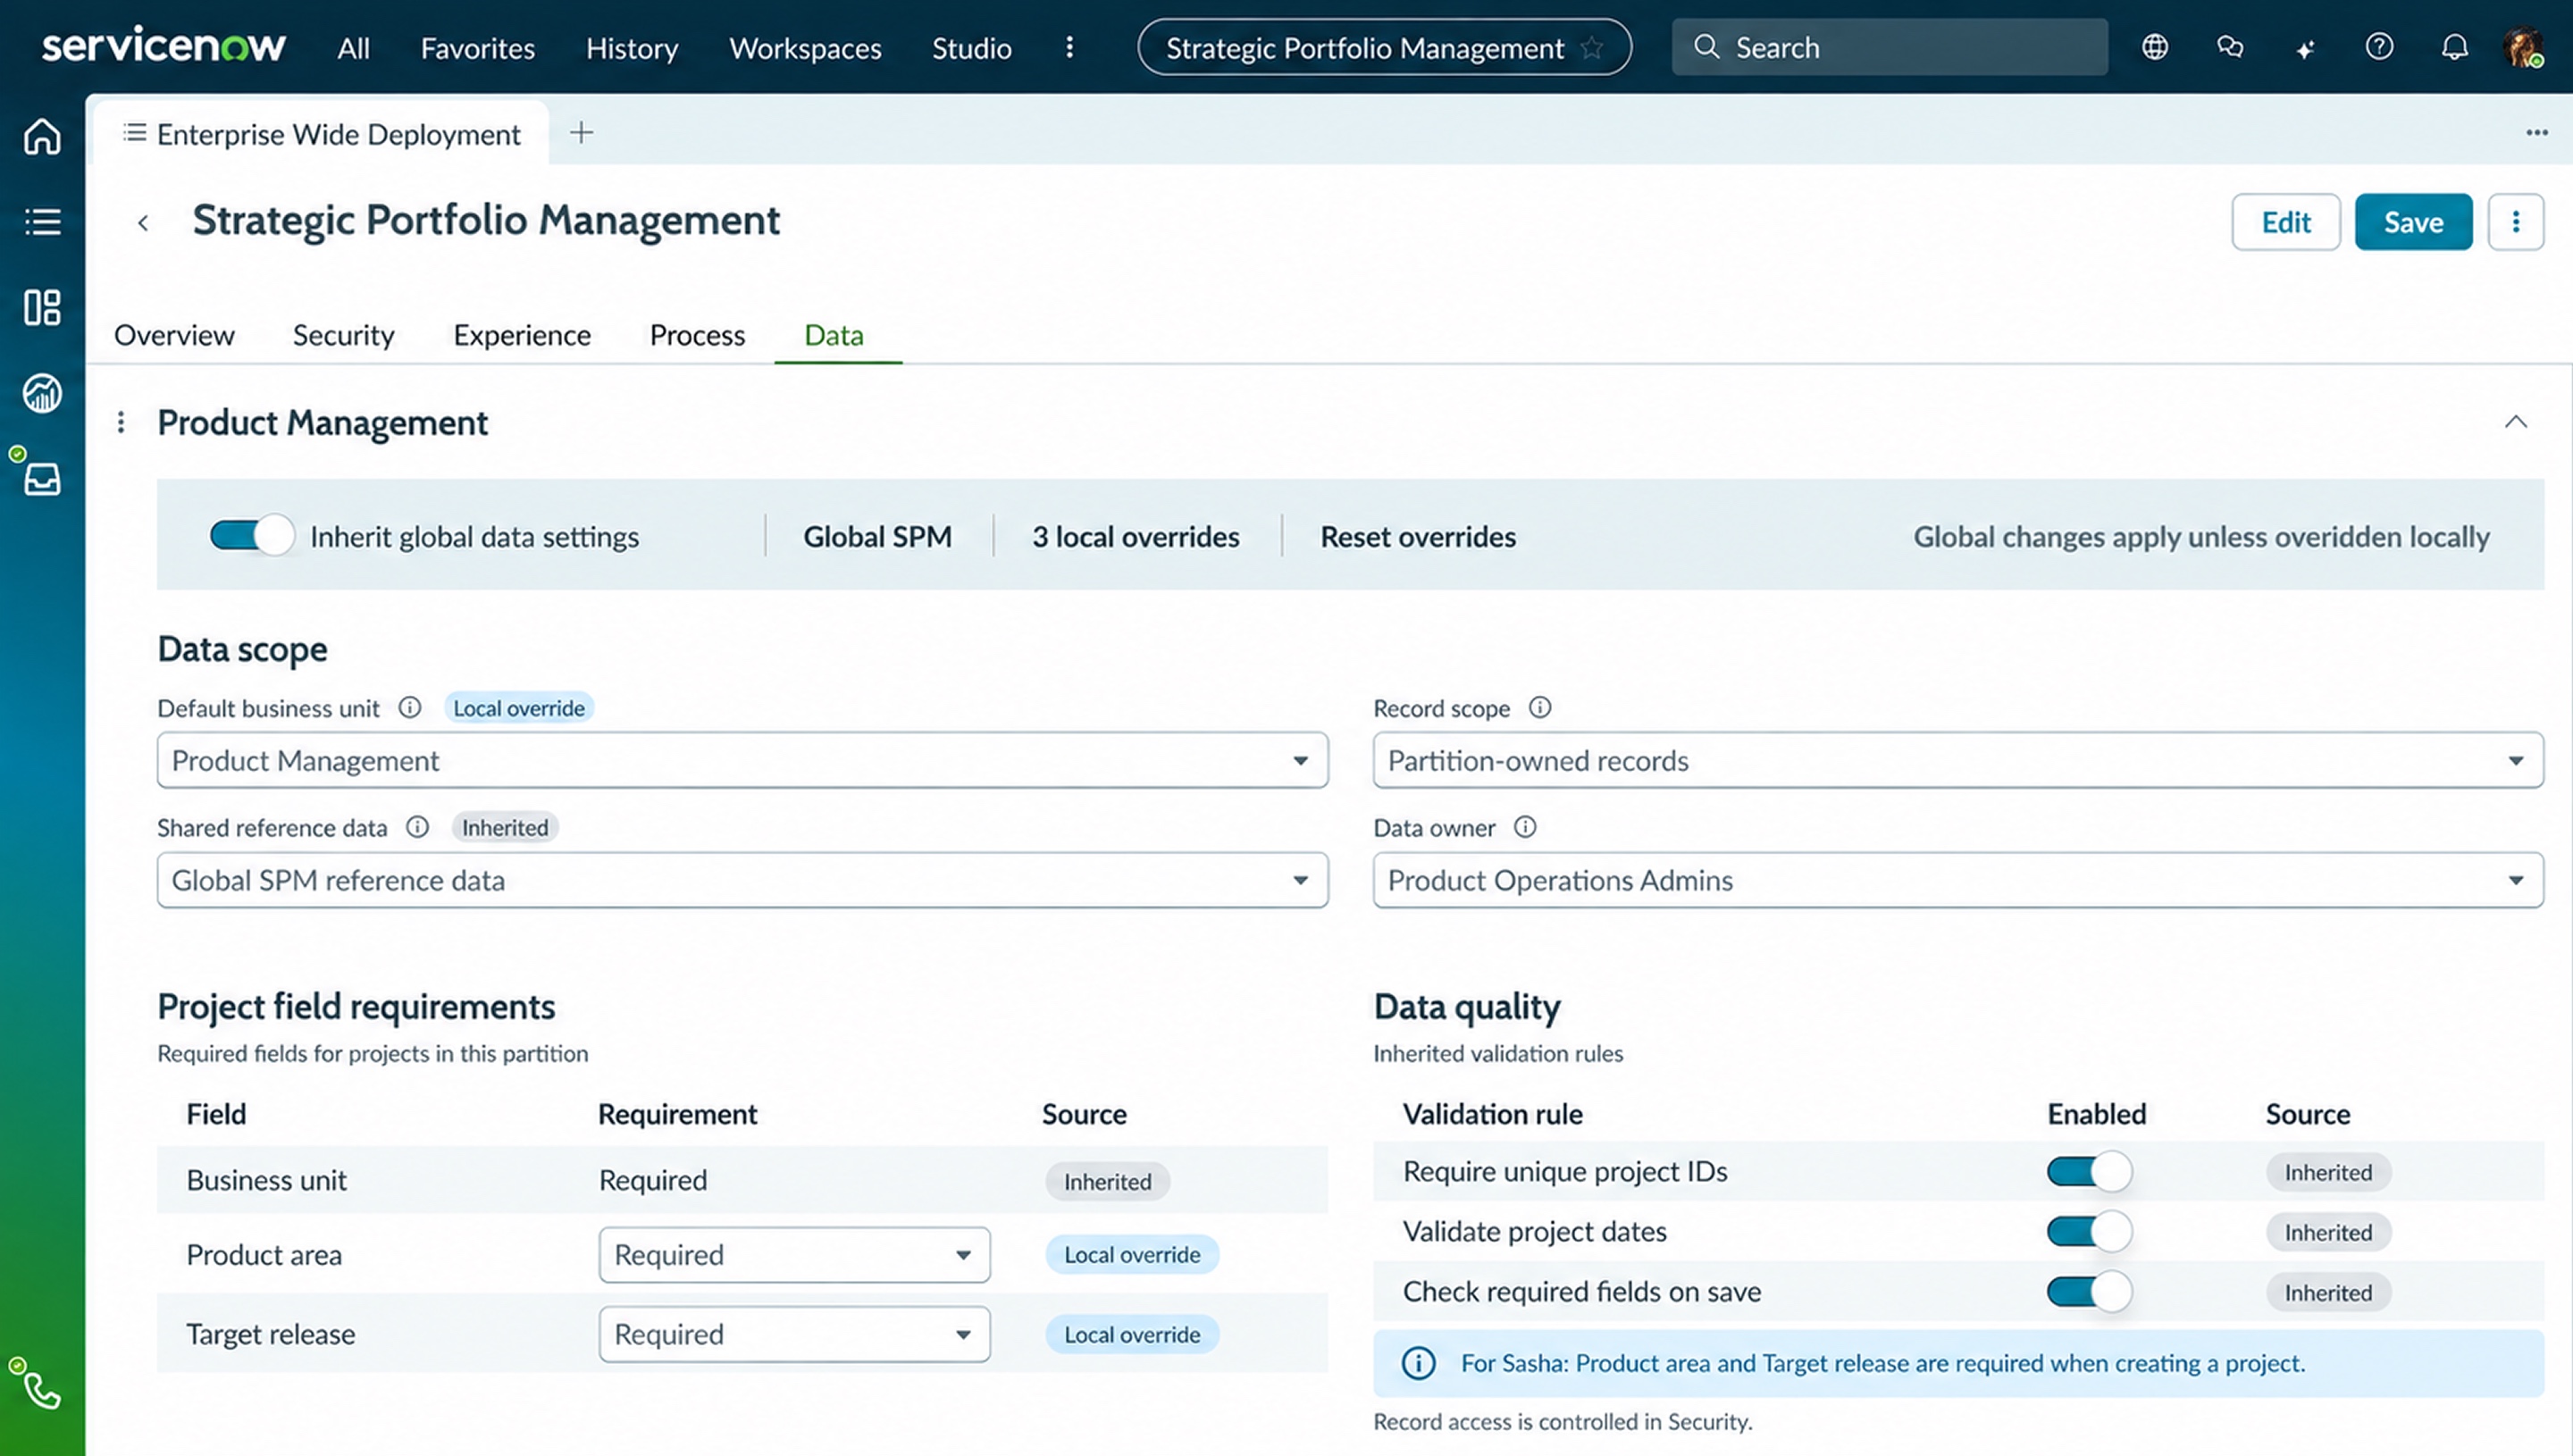2573x1456 pixels.
Task: Show info for Shared reference data
Action: (x=418, y=827)
